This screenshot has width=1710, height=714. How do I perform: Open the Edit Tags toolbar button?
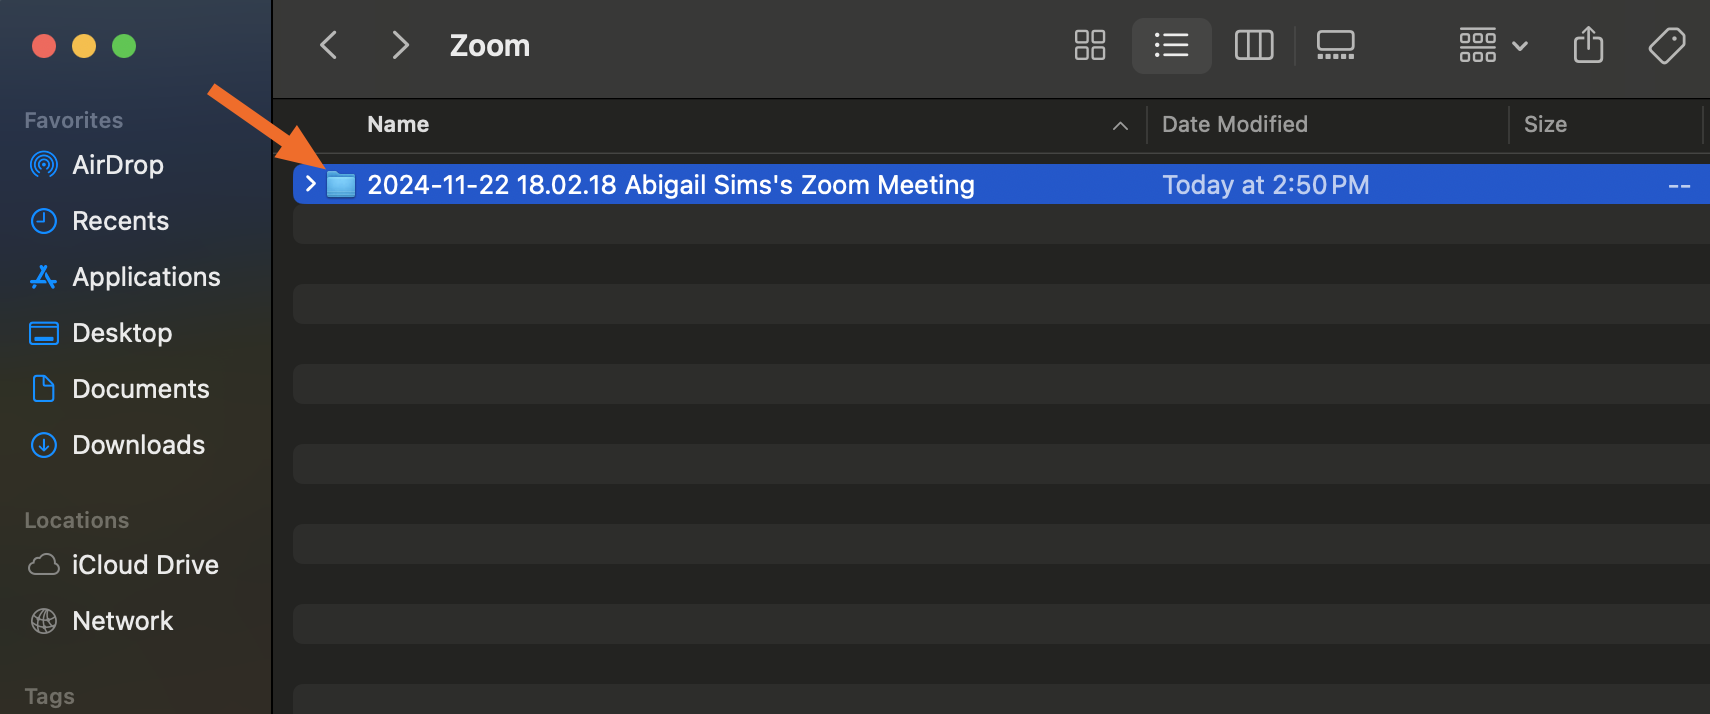[x=1666, y=45]
